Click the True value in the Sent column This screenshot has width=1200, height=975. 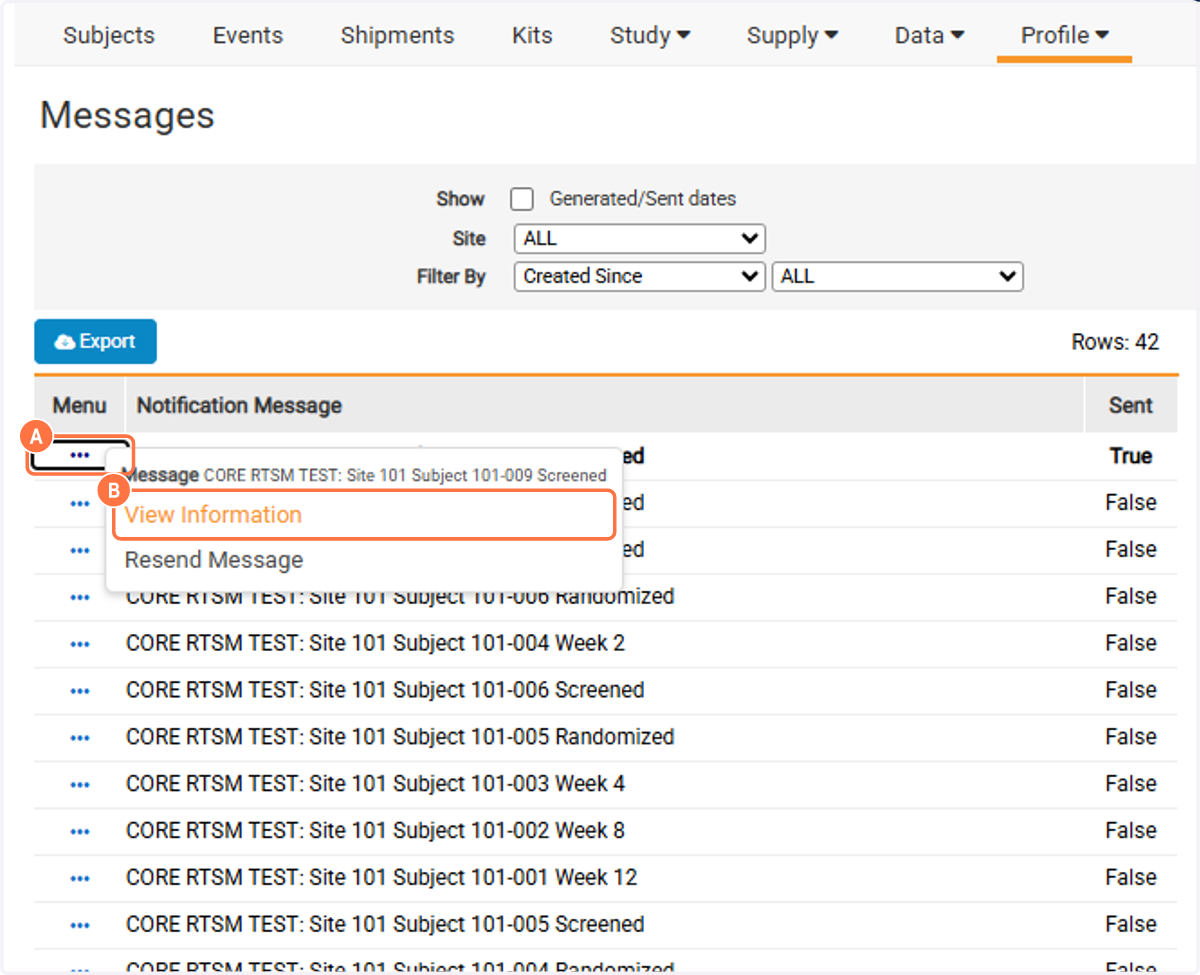pos(1131,456)
